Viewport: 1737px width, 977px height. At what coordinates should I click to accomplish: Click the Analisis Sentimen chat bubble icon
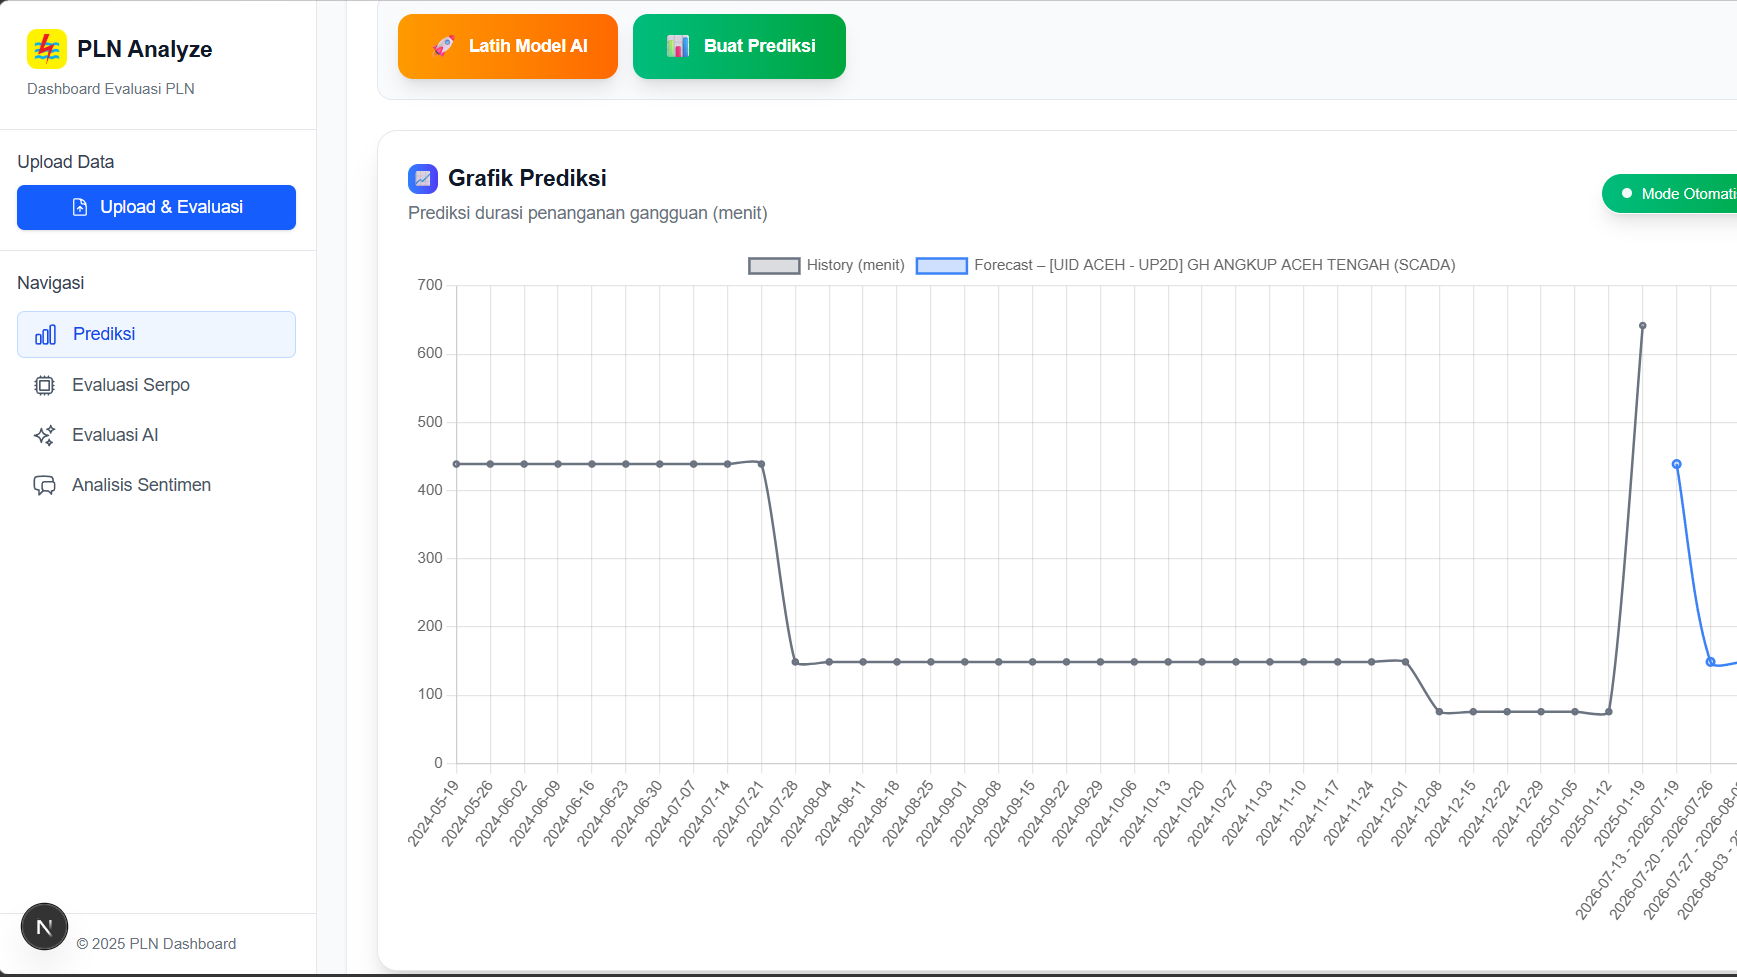(44, 485)
